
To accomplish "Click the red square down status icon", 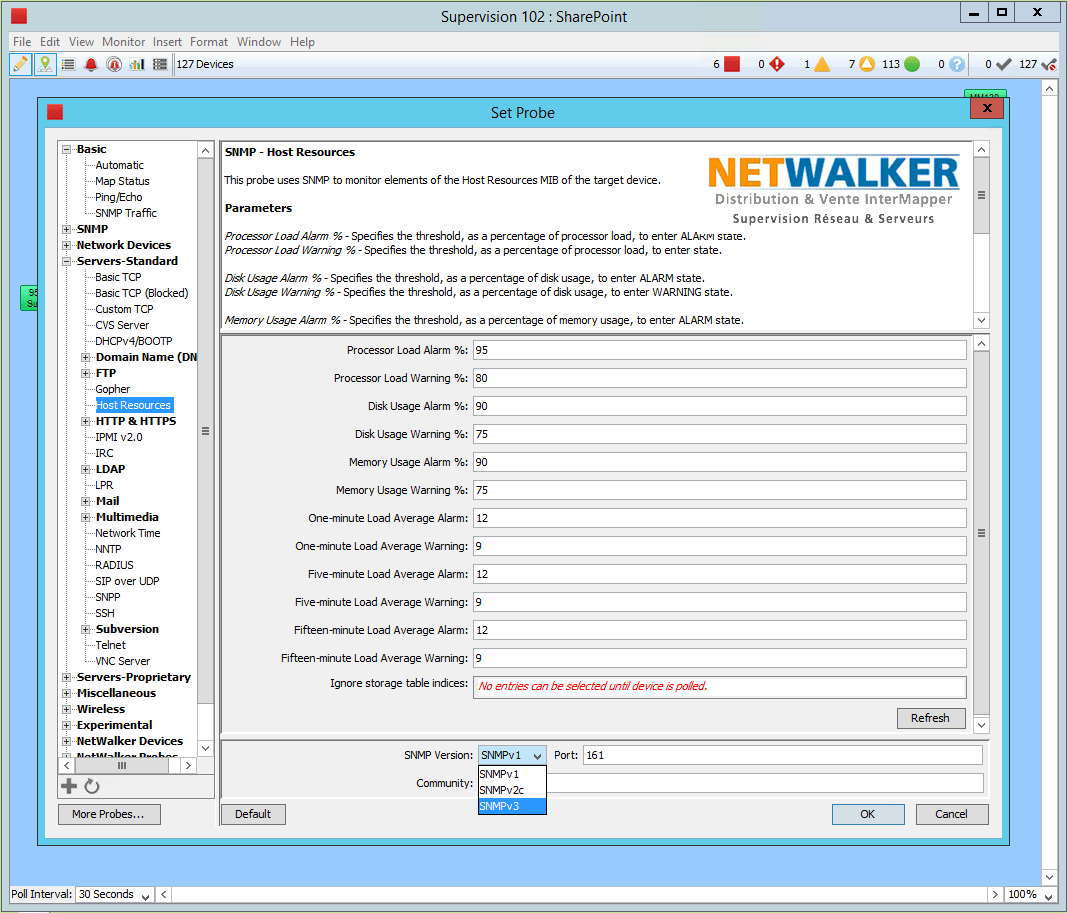I will (x=732, y=64).
